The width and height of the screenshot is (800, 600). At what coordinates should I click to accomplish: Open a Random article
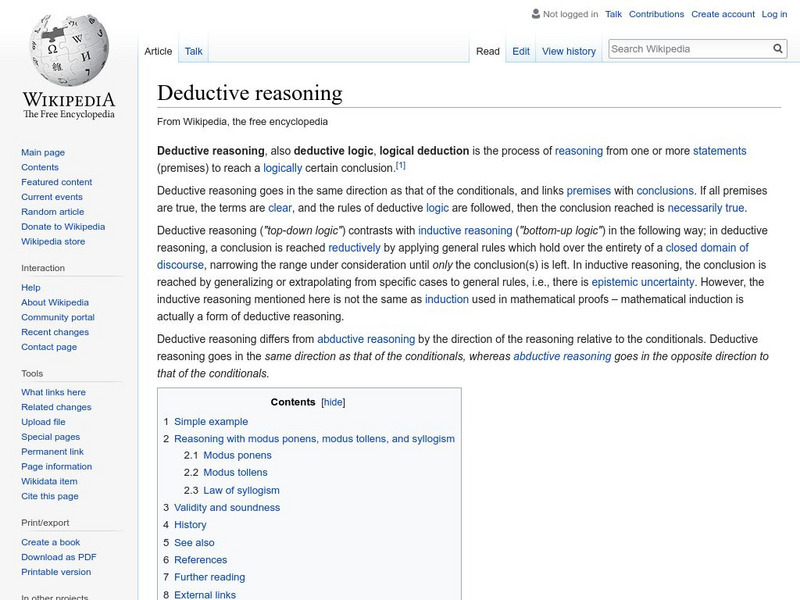click(53, 211)
